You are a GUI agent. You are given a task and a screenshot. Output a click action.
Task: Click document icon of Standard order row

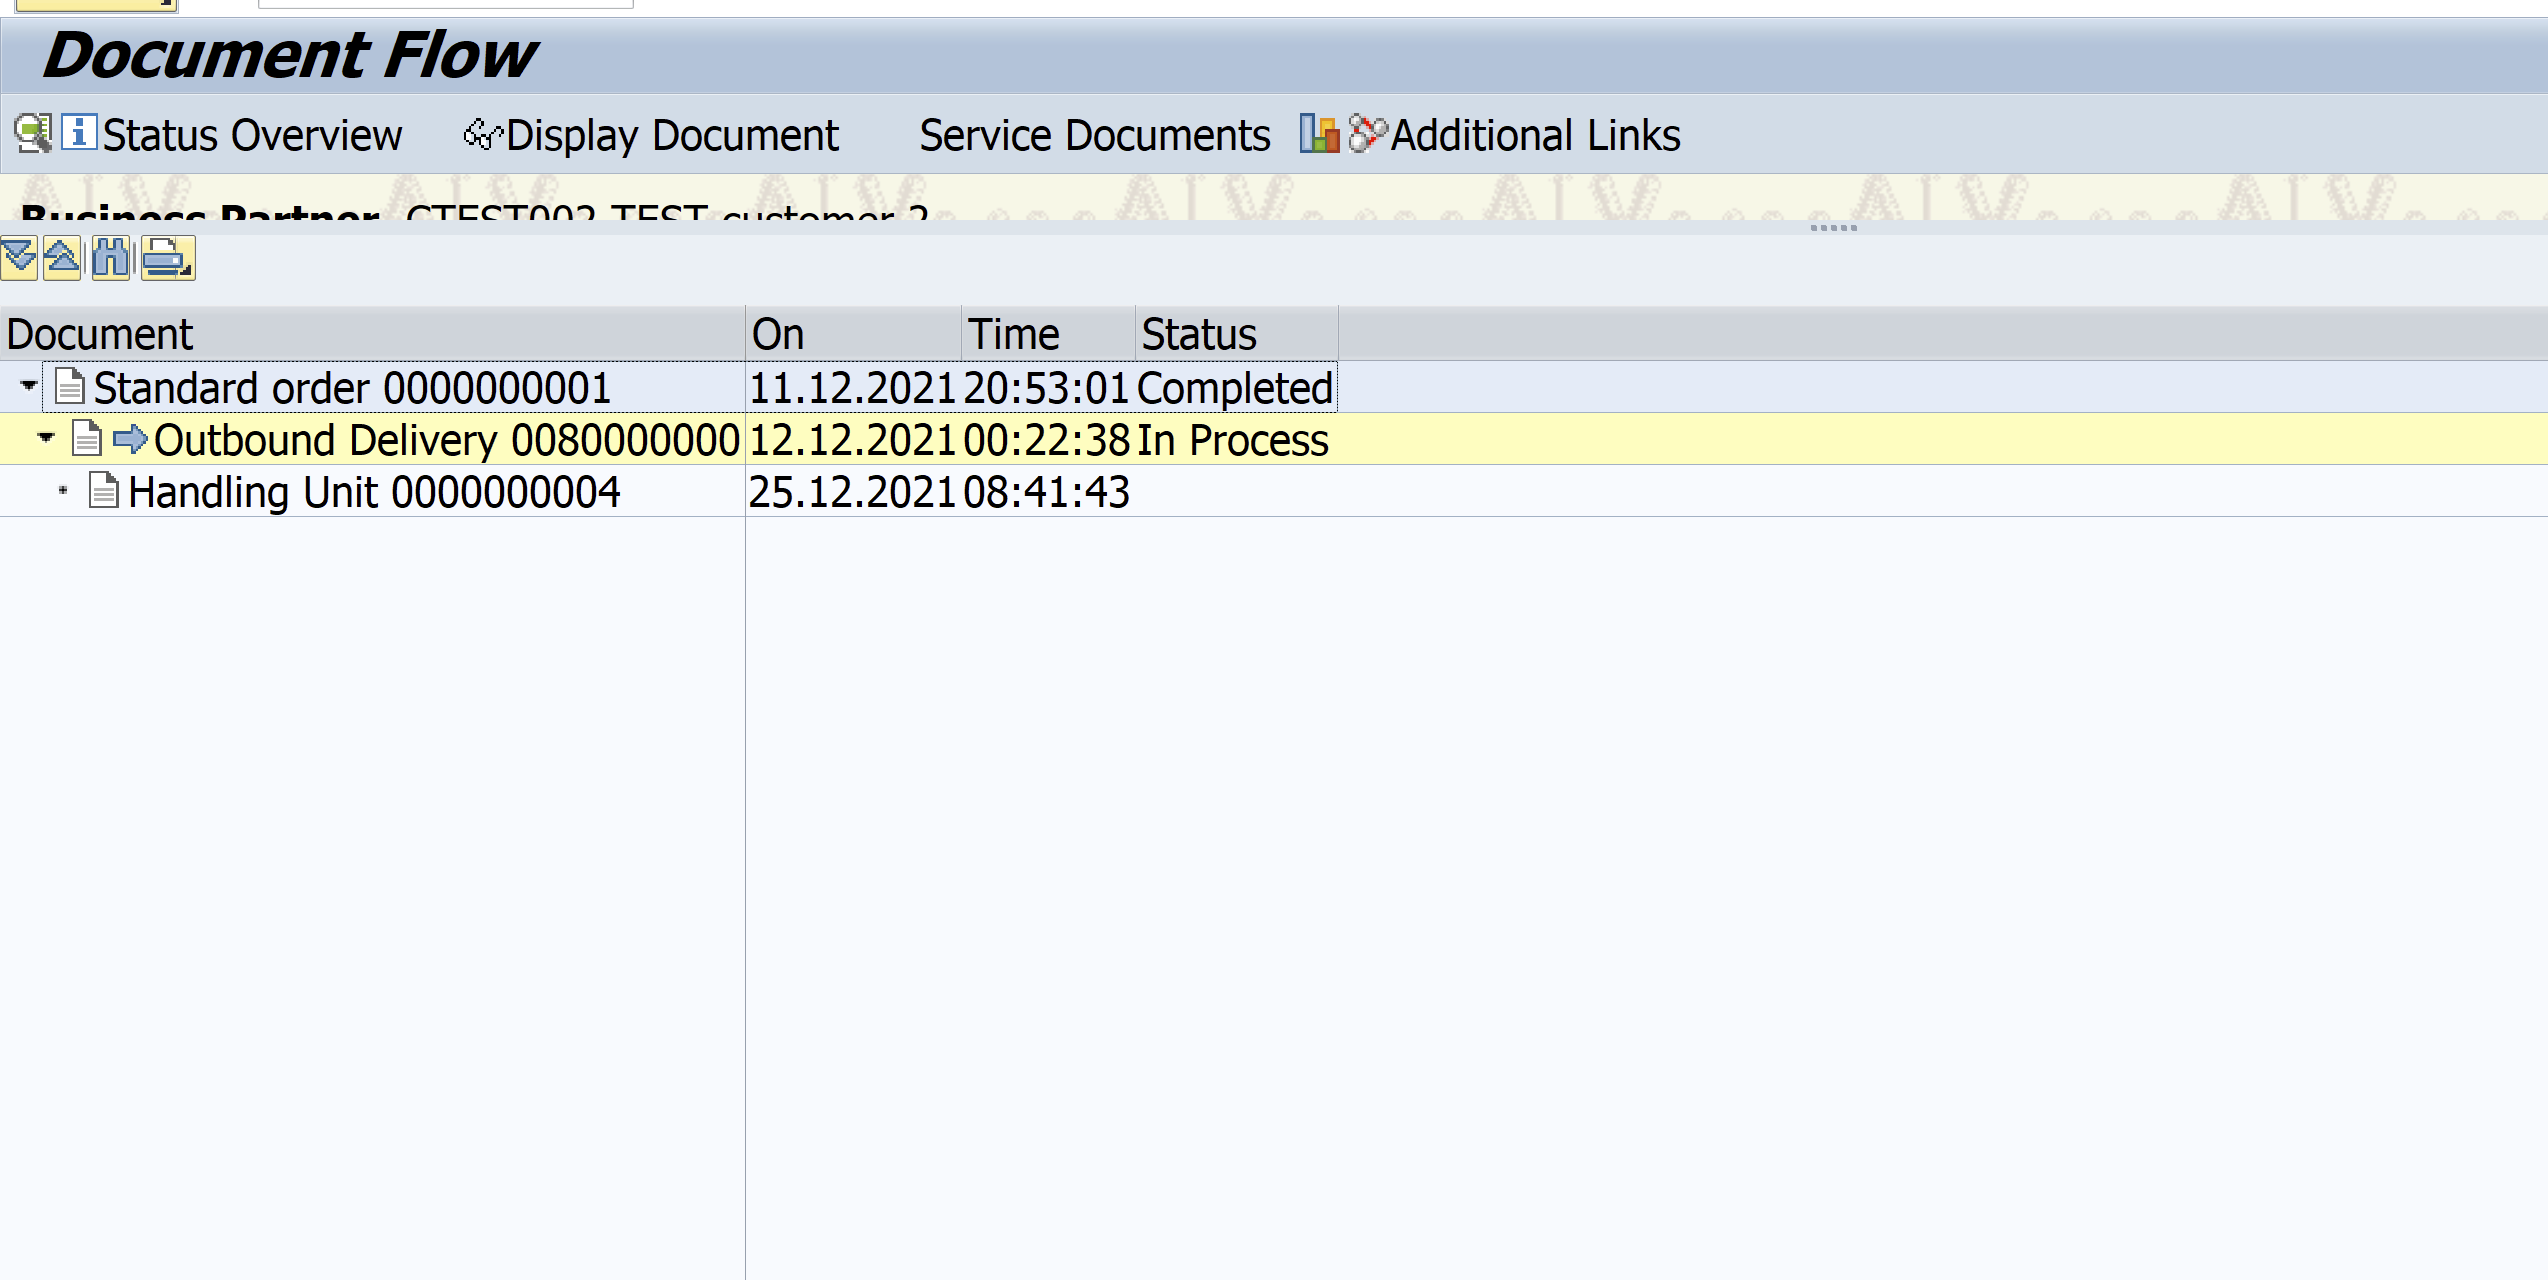pyautogui.click(x=70, y=386)
